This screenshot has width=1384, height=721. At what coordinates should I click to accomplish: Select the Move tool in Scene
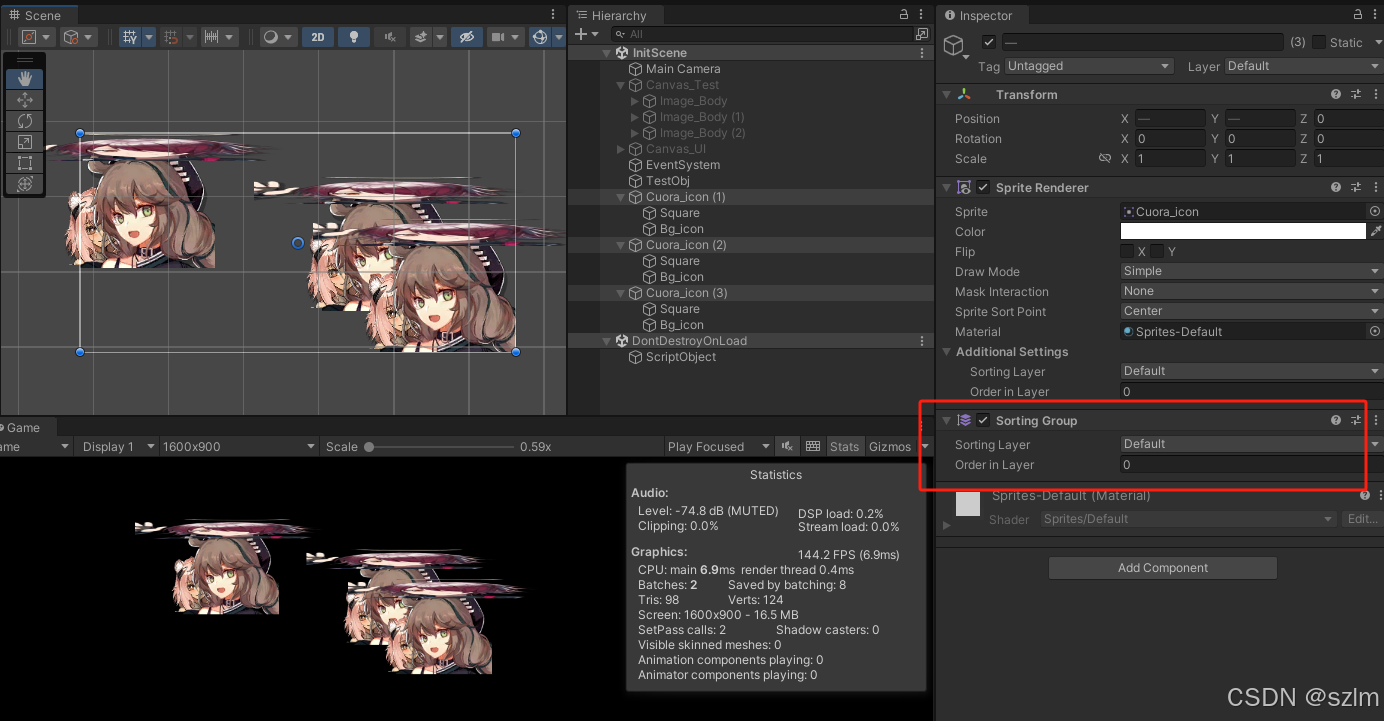[x=25, y=100]
